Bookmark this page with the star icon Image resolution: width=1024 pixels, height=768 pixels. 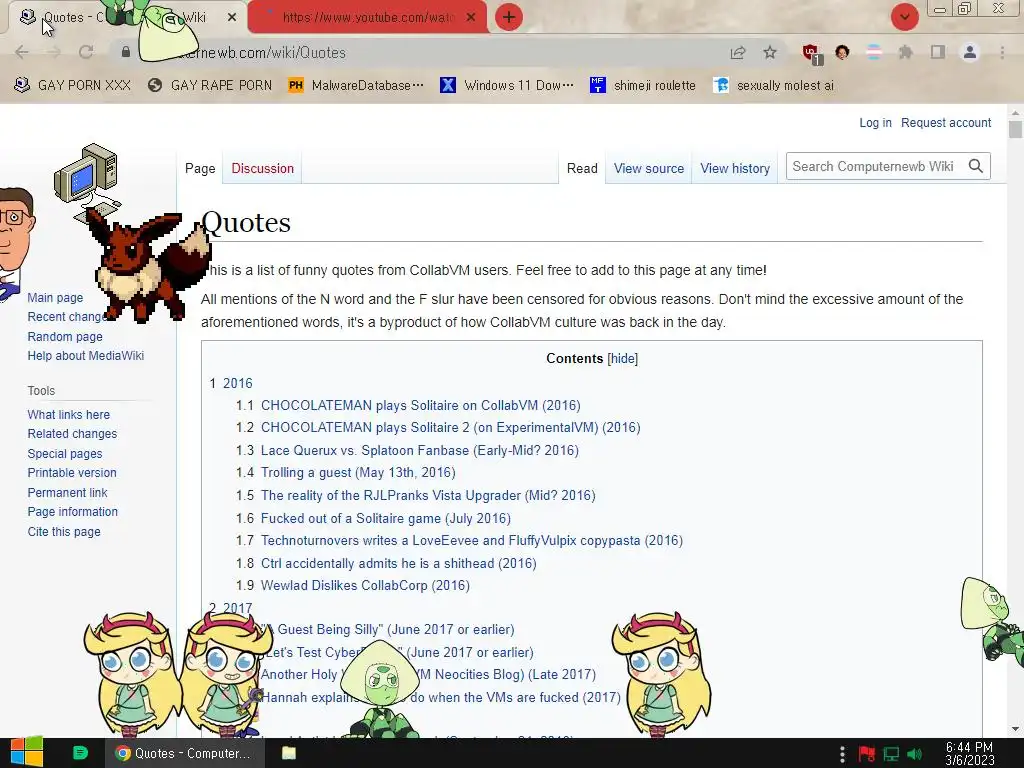click(771, 52)
